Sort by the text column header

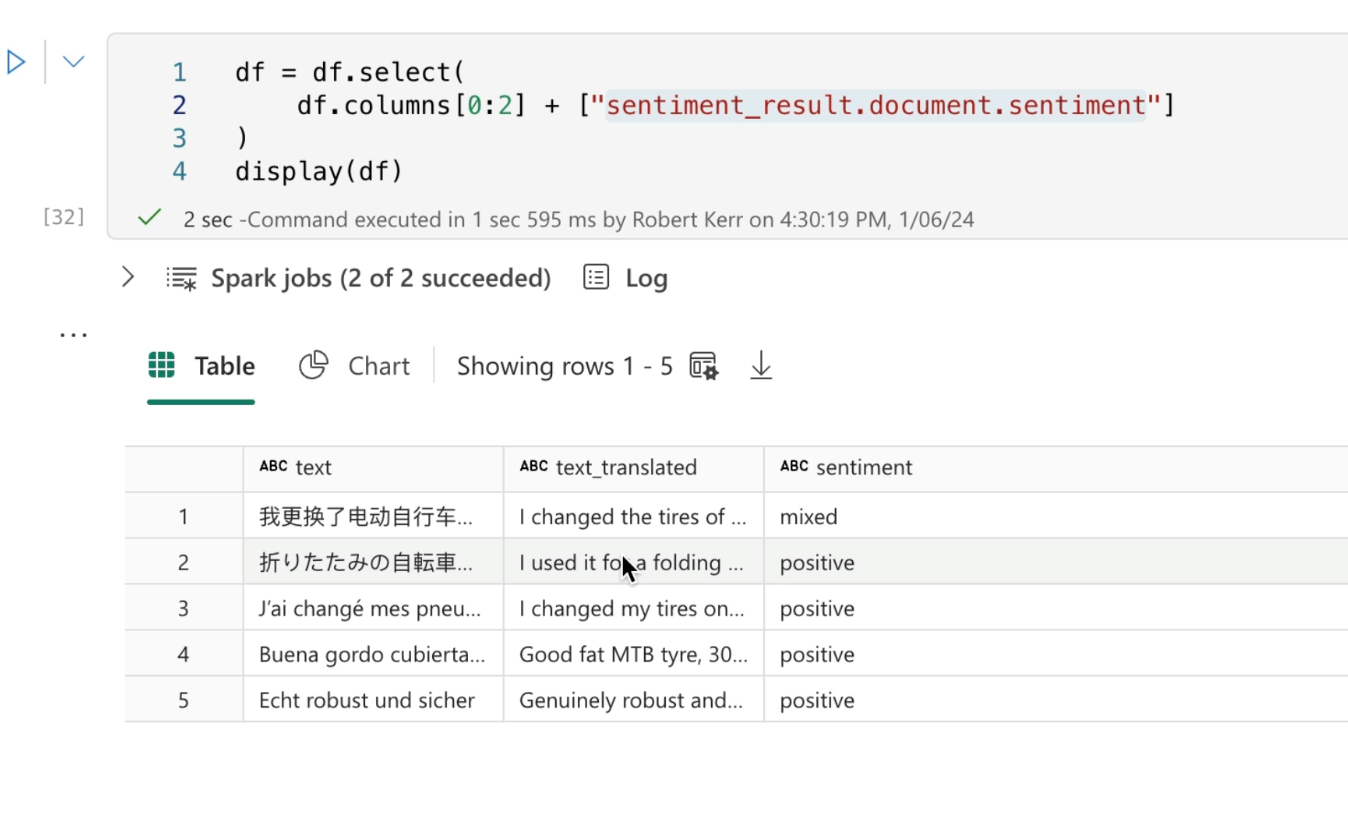click(313, 467)
